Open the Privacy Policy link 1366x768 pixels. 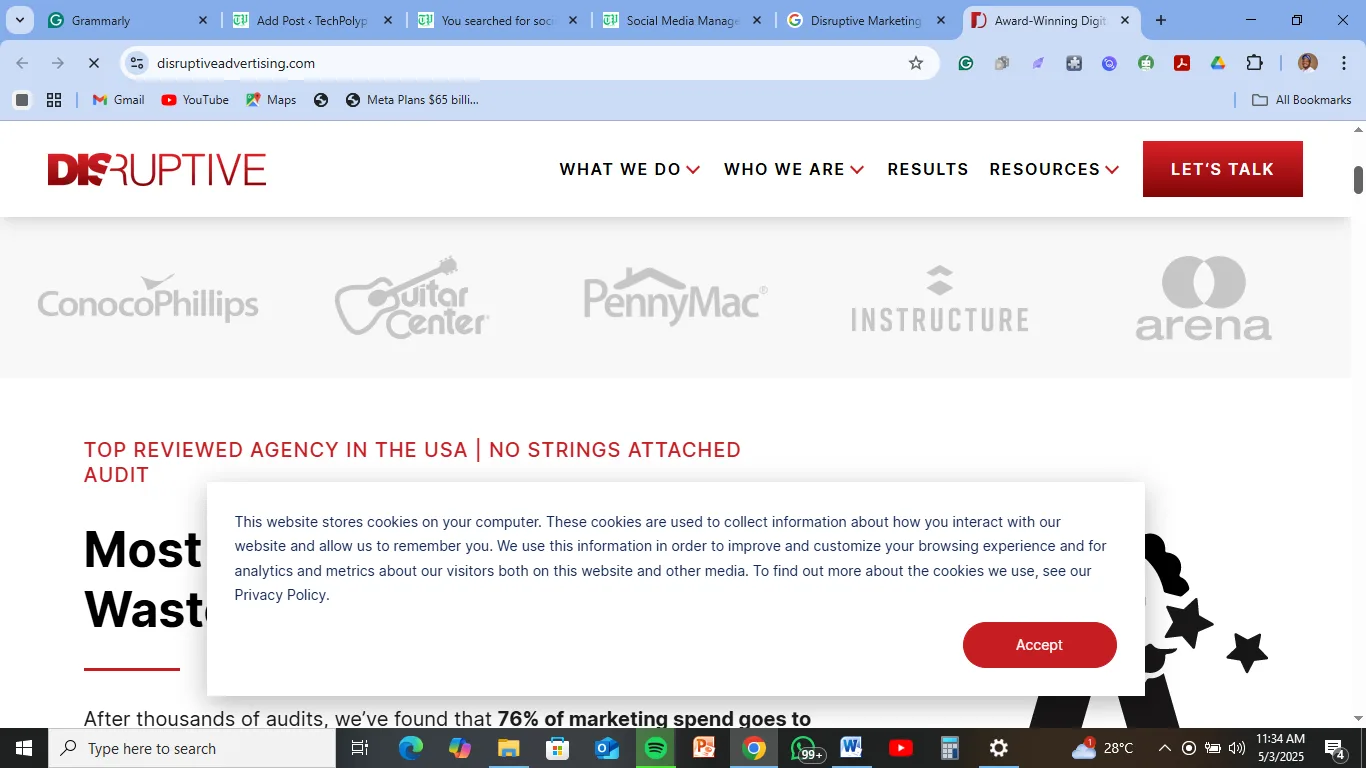pos(280,595)
